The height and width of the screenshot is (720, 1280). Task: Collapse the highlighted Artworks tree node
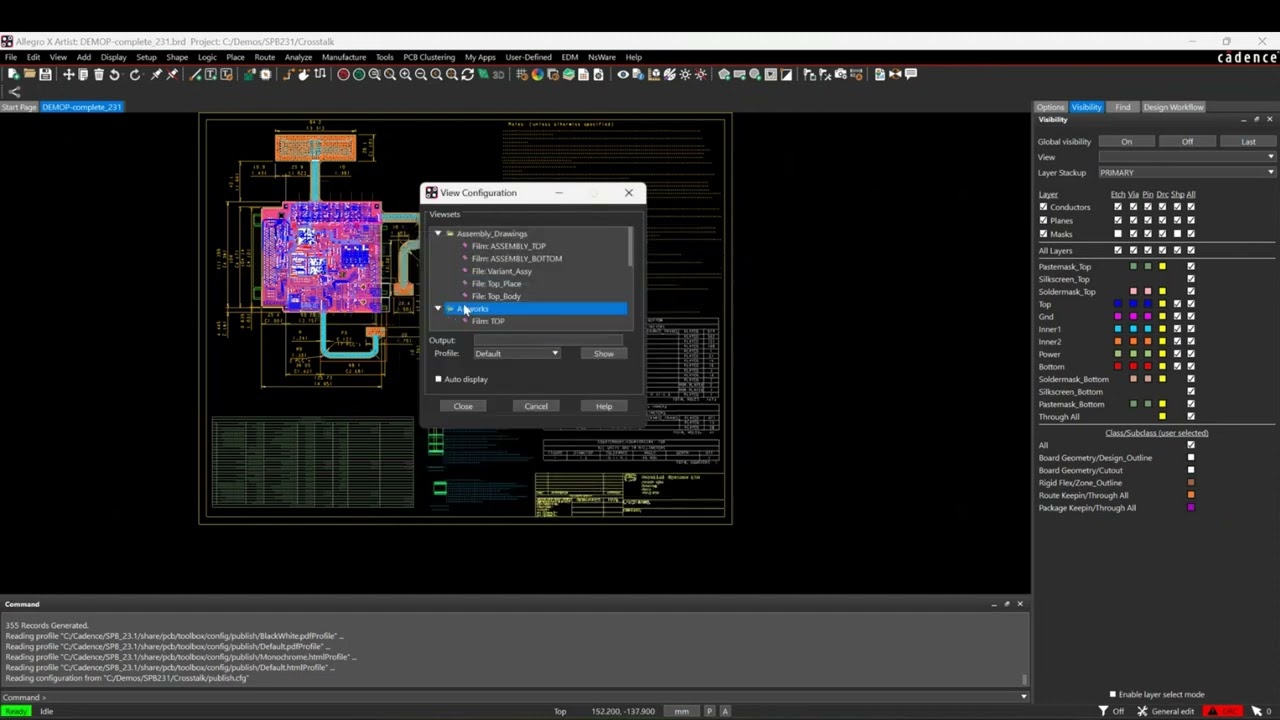437,308
